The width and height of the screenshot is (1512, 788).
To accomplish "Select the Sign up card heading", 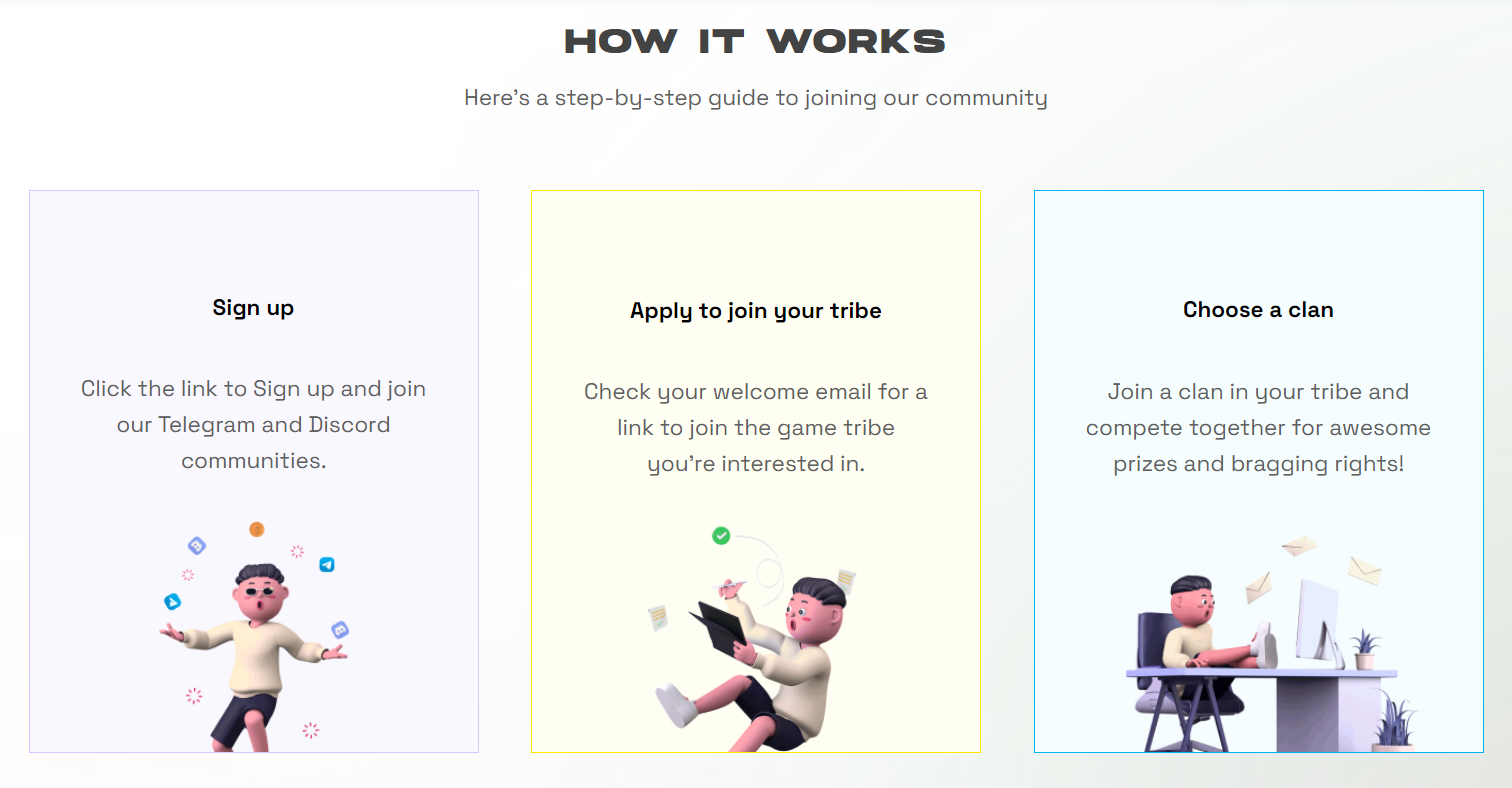I will click(x=253, y=308).
